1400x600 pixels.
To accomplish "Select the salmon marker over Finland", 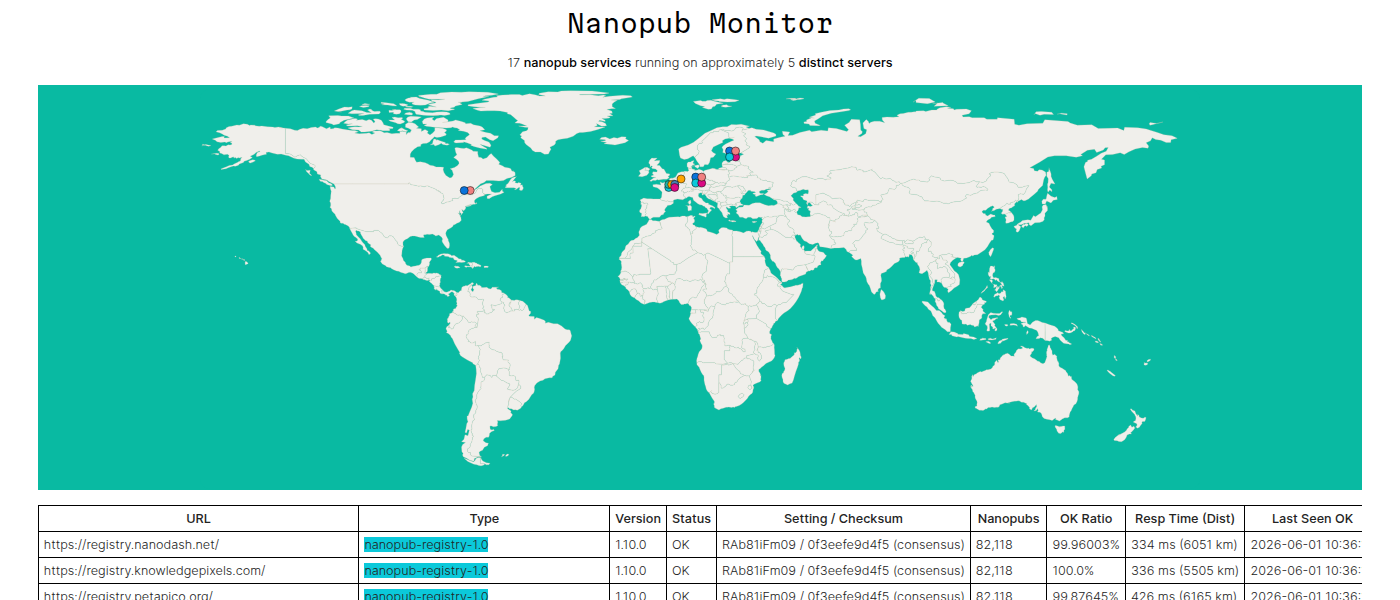I will click(736, 151).
